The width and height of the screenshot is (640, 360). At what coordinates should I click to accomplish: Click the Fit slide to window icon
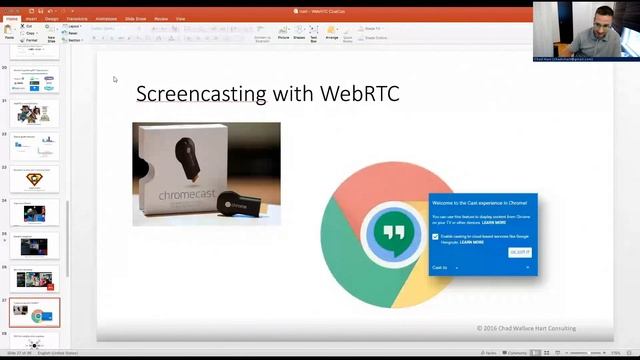click(629, 353)
